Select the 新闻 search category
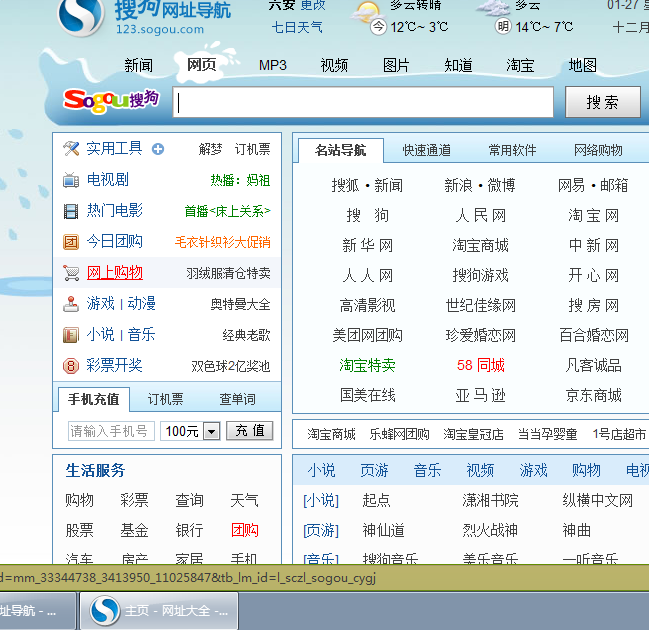This screenshot has height=630, width=649. [139, 65]
